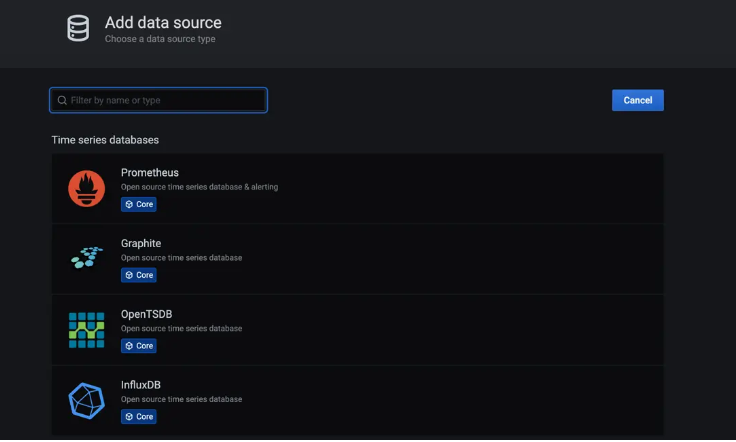Pick the InfluxDB data source title
Screen dimensions: 736x442
(x=142, y=385)
